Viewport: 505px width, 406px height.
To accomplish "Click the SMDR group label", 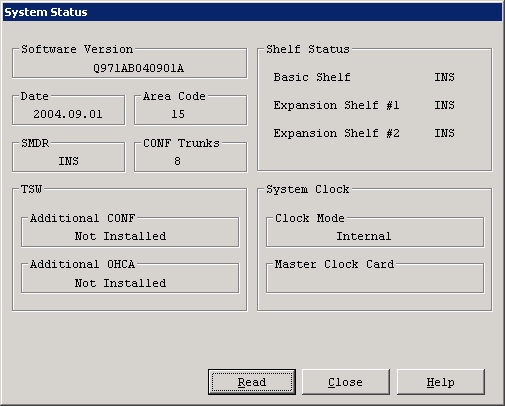I will [x=35, y=143].
